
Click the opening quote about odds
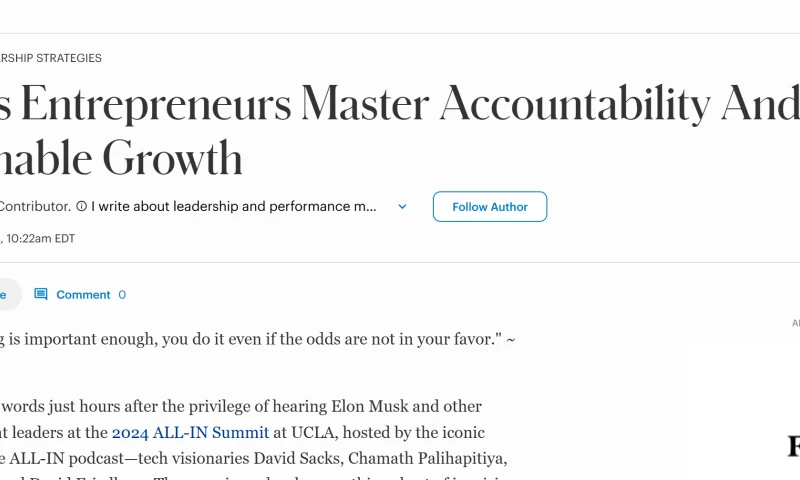[250, 339]
